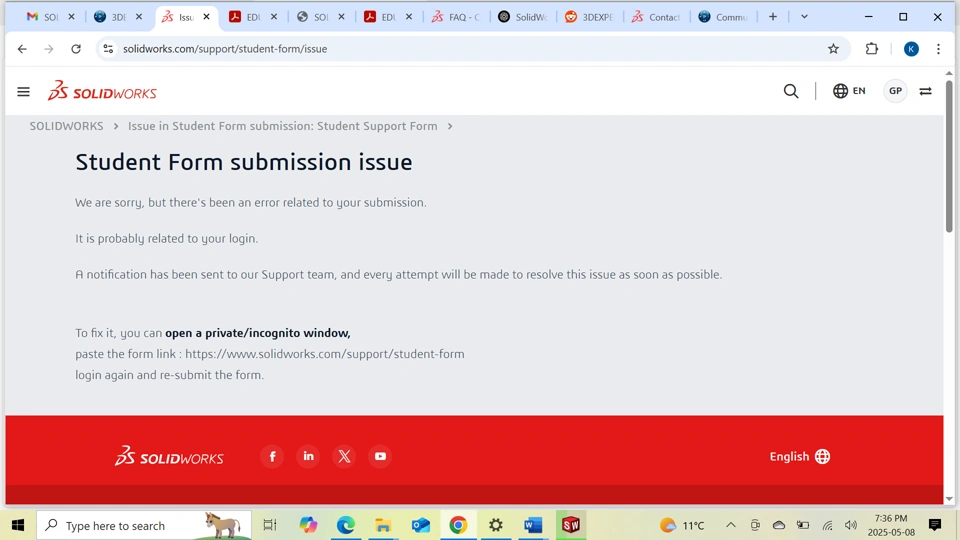
Task: Open File Explorer from taskbar
Action: (383, 525)
